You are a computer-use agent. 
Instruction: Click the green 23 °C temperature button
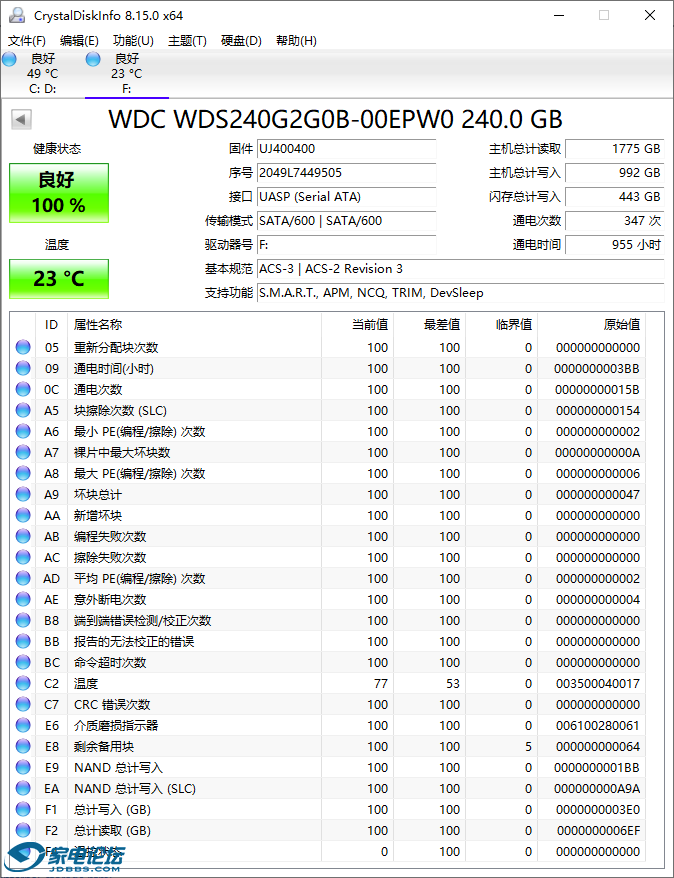pos(59,279)
